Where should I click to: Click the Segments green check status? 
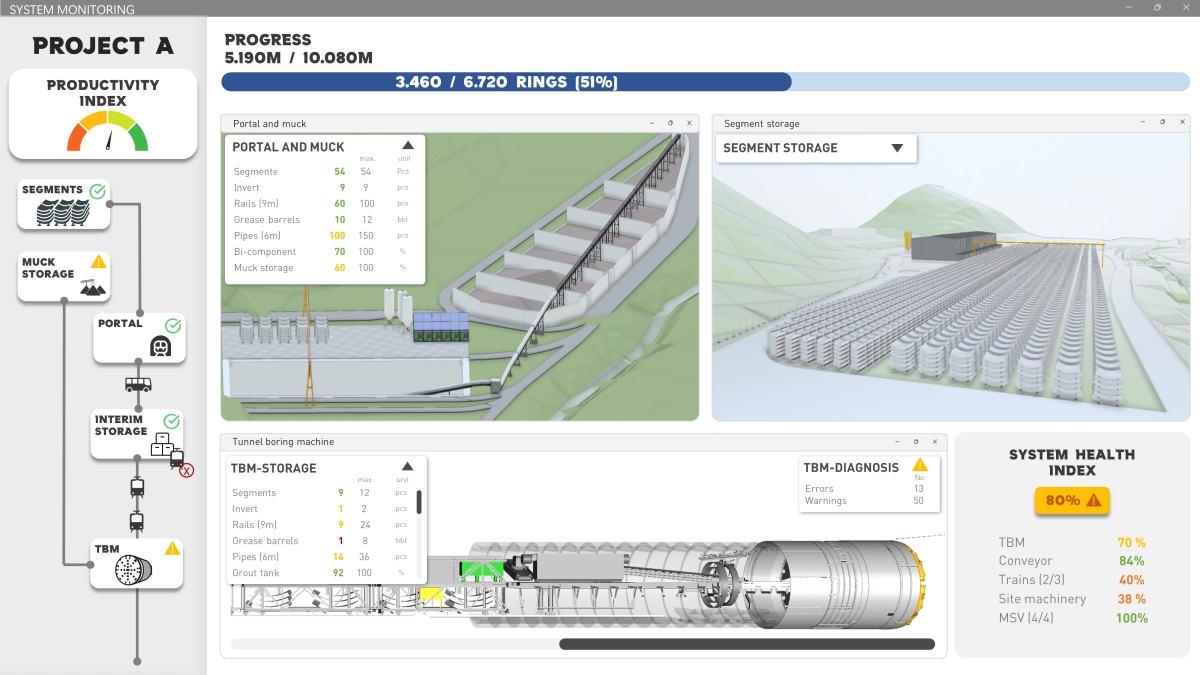tap(97, 190)
